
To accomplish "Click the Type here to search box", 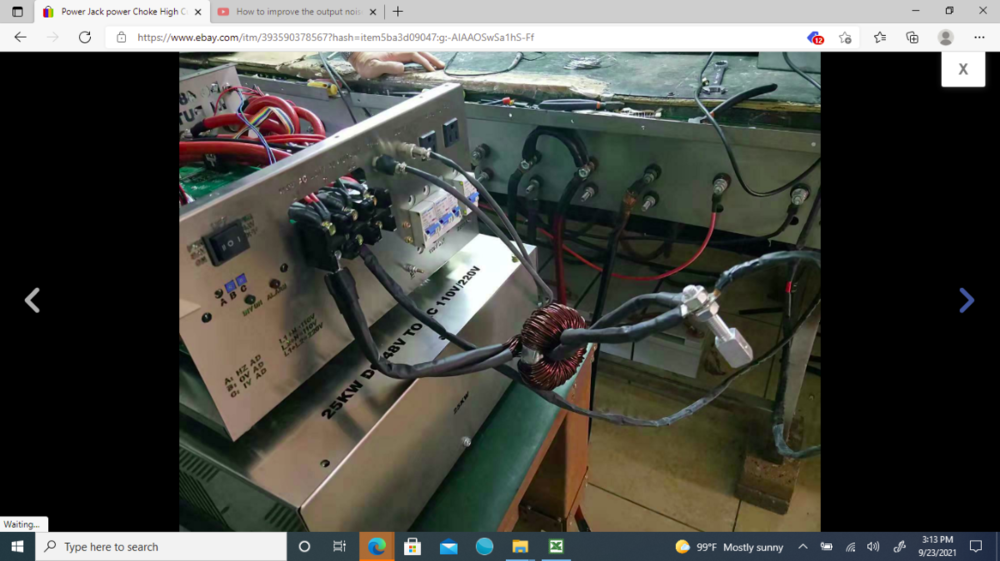I will [x=161, y=546].
